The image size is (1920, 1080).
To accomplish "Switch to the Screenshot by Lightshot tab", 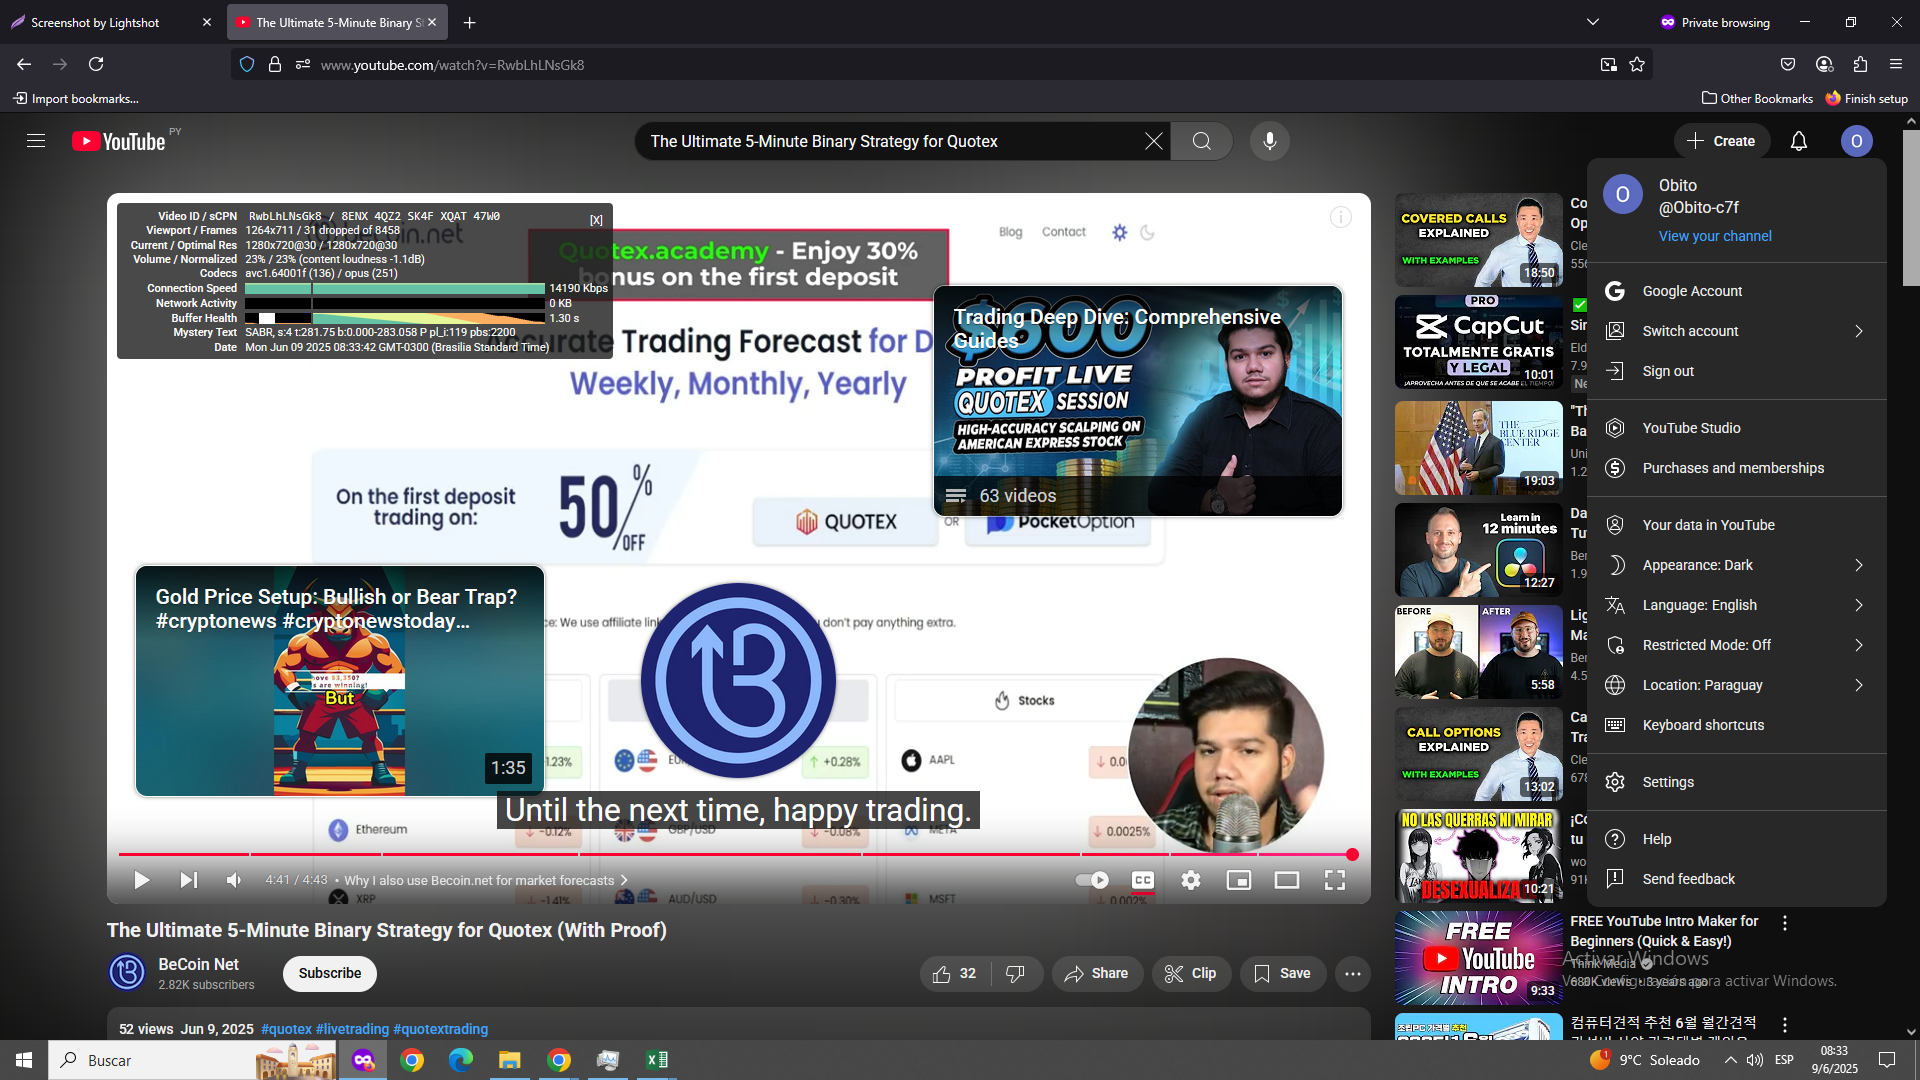I will (110, 22).
